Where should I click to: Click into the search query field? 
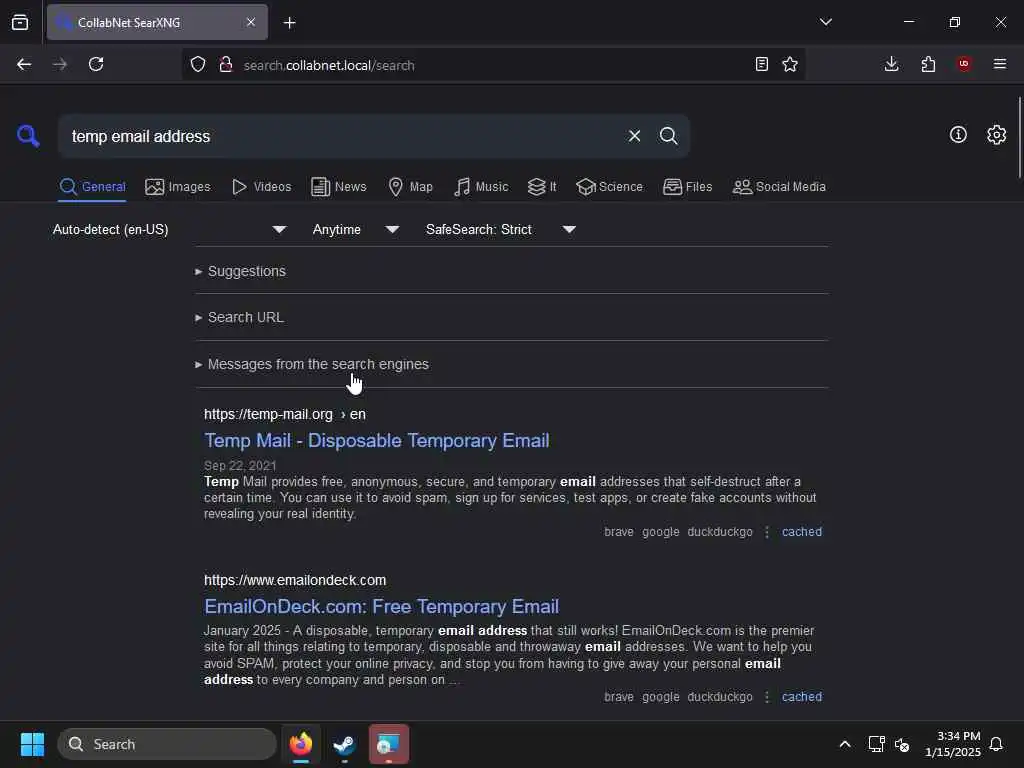point(340,136)
